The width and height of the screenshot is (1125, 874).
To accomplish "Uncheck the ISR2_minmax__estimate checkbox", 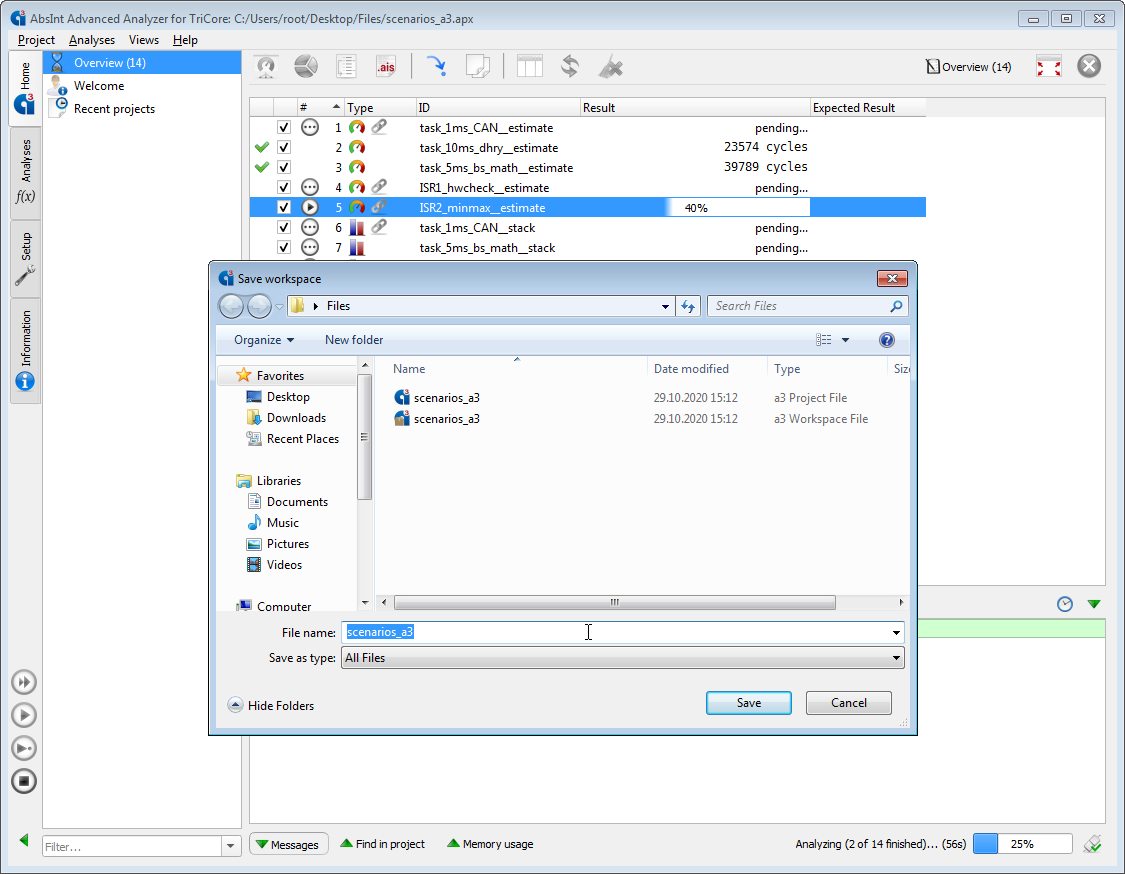I will point(284,207).
